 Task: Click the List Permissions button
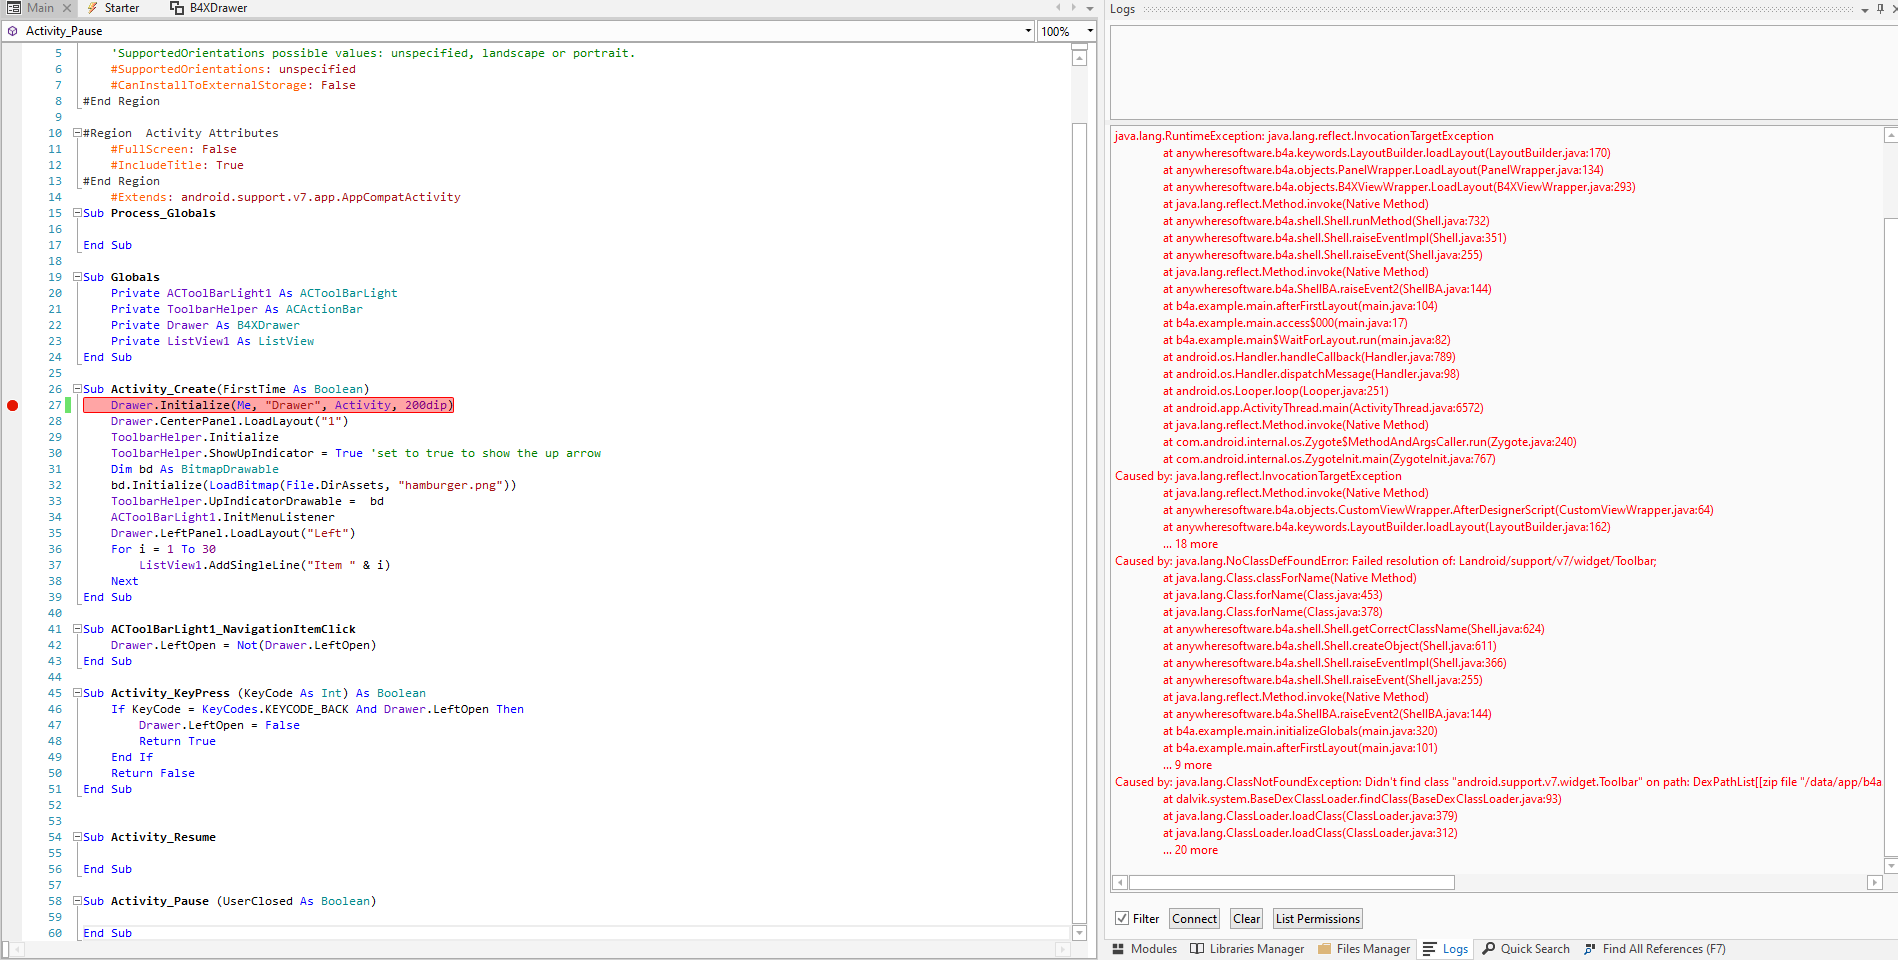[x=1318, y=919]
